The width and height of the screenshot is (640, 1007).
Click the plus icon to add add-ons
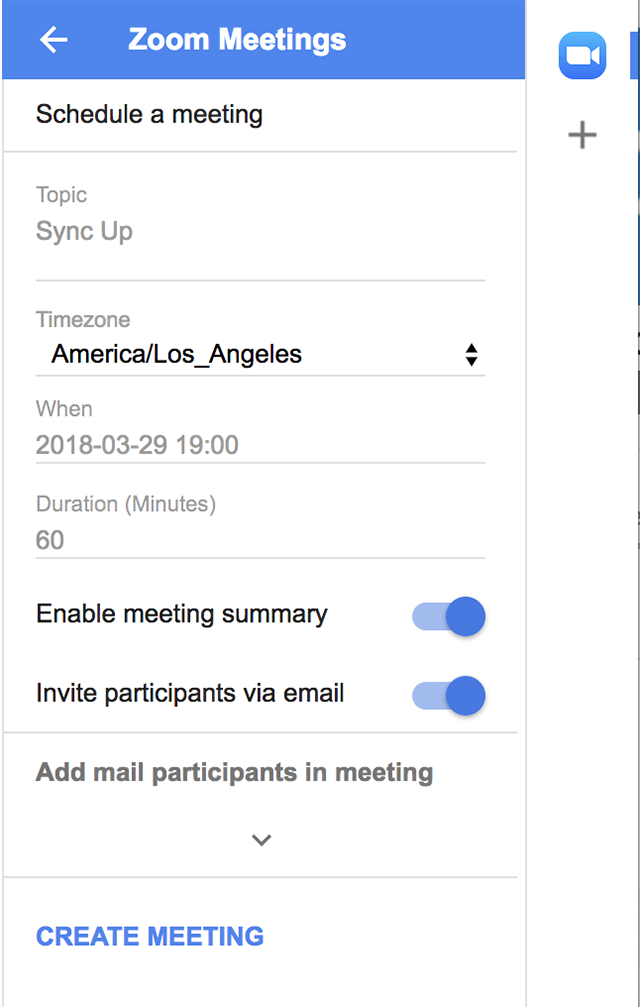[582, 135]
